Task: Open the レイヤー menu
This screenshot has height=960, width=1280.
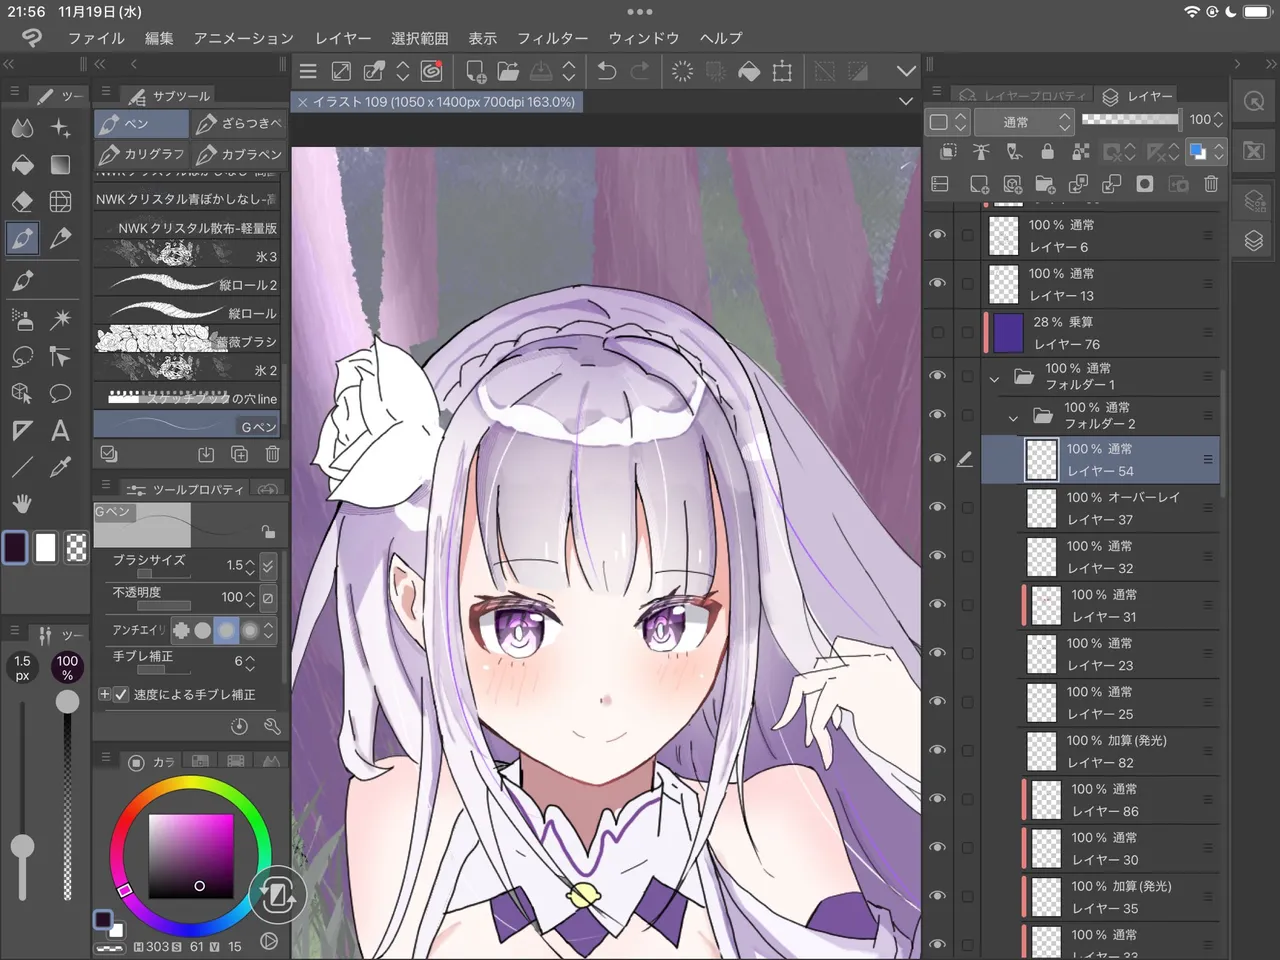Action: pyautogui.click(x=342, y=38)
